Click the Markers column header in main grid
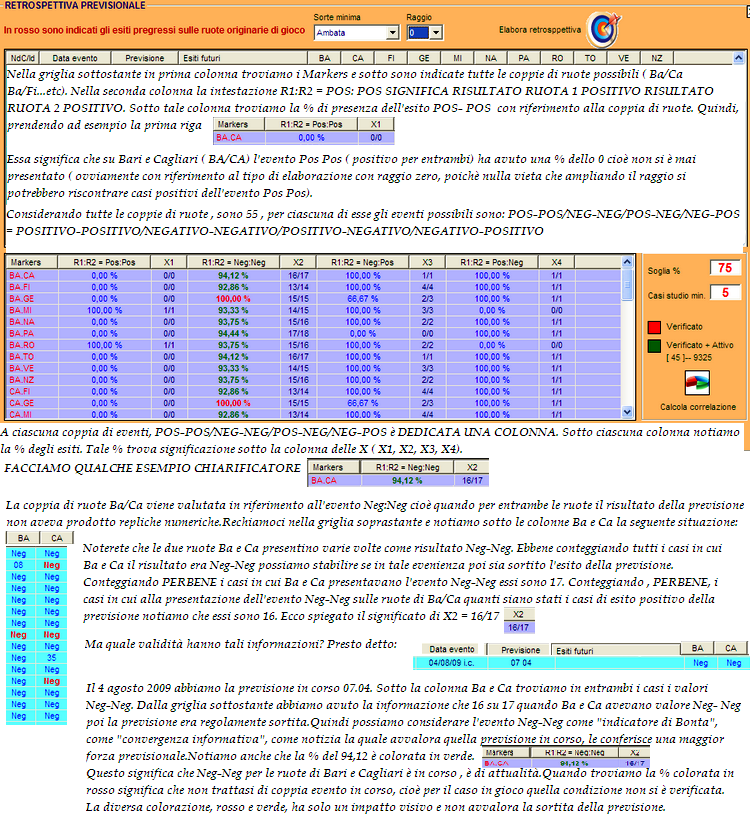The height and width of the screenshot is (840, 750). coord(32,262)
